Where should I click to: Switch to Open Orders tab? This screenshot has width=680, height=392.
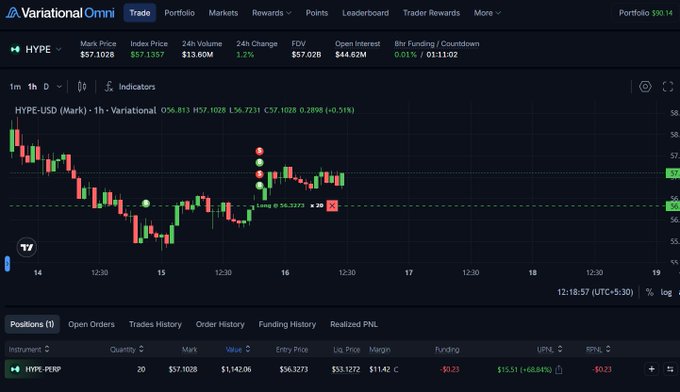(x=92, y=324)
